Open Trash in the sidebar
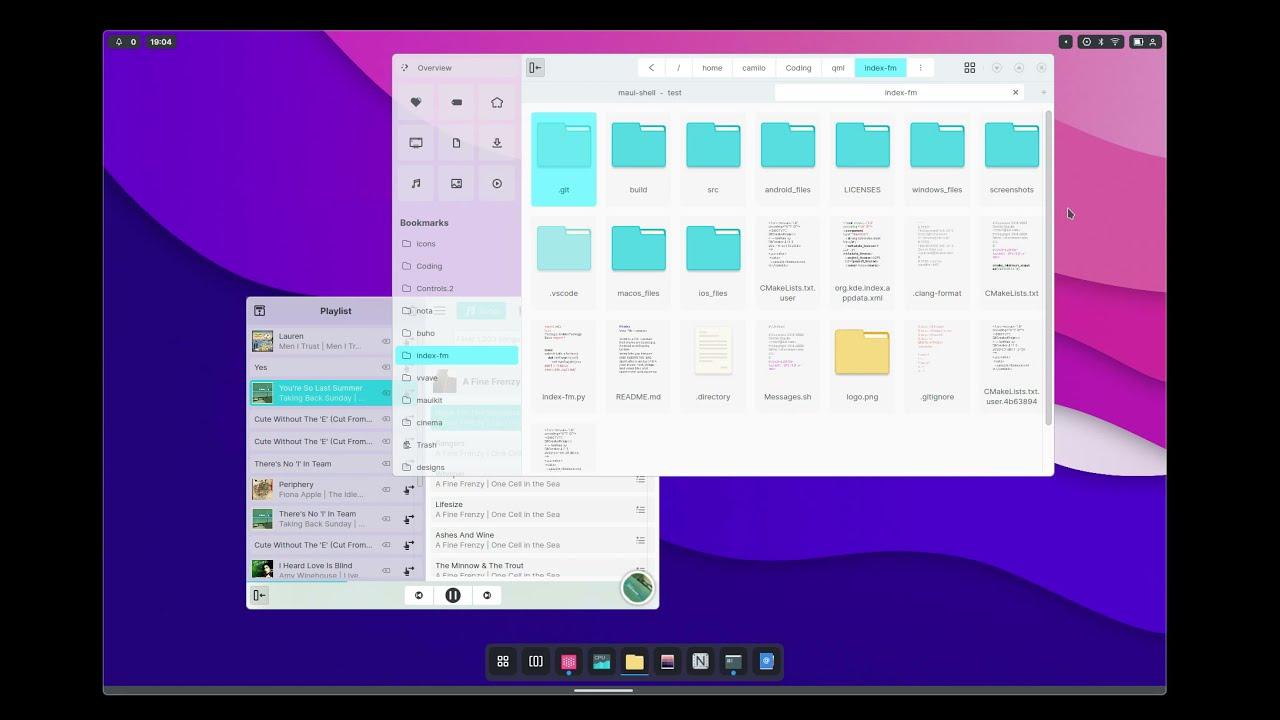This screenshot has width=1280, height=720. tap(457, 445)
